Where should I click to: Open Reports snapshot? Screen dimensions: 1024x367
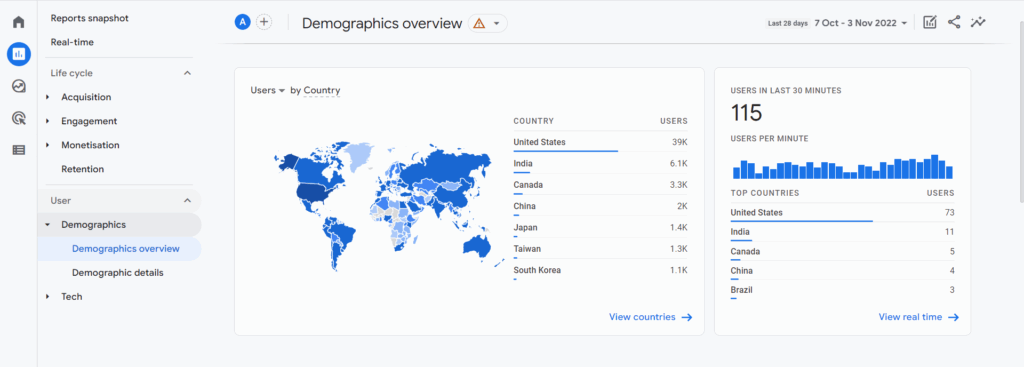pyautogui.click(x=89, y=18)
